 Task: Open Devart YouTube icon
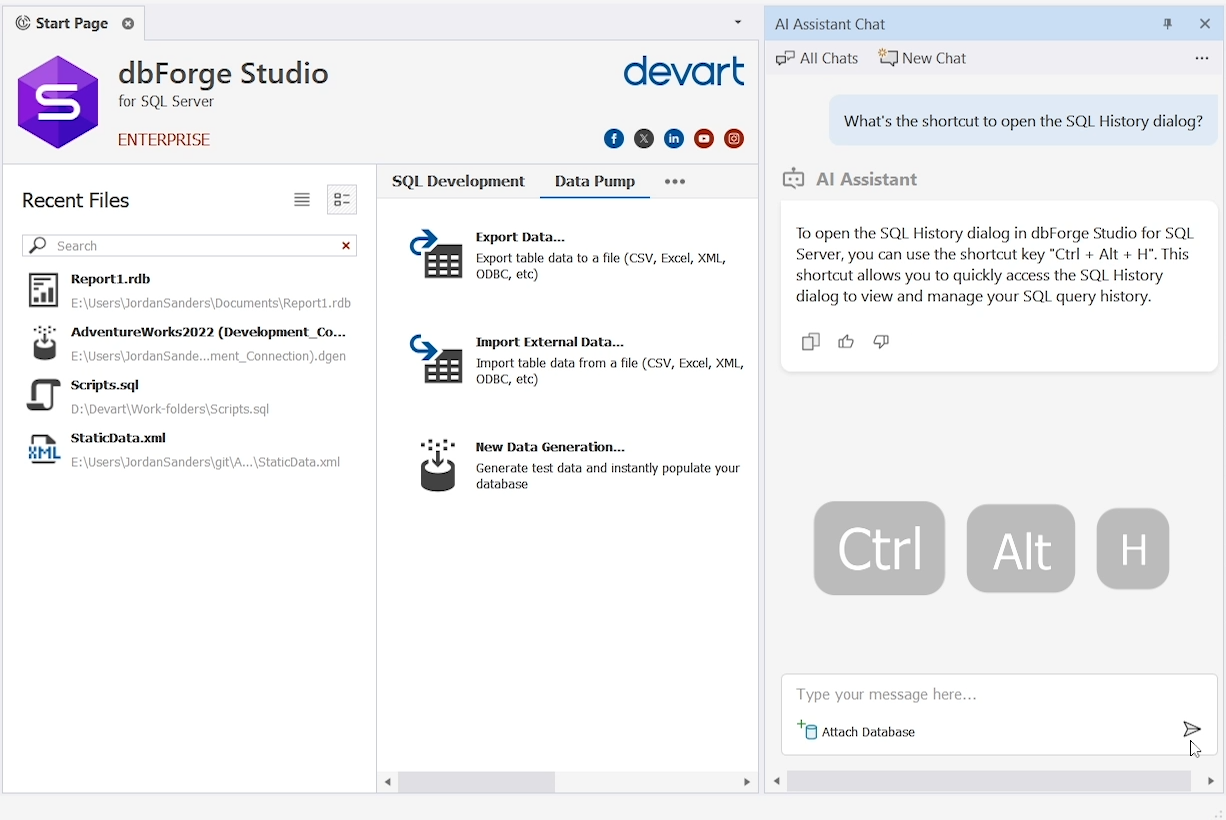coord(704,139)
